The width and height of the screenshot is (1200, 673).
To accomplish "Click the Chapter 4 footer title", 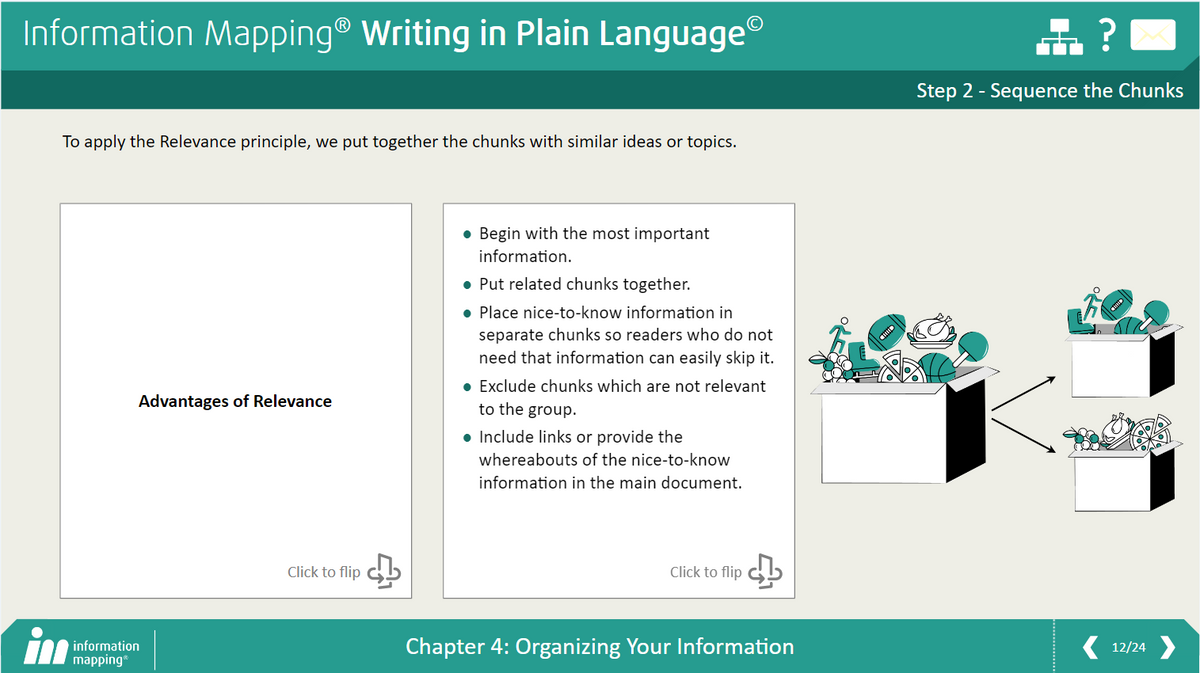I will 600,647.
